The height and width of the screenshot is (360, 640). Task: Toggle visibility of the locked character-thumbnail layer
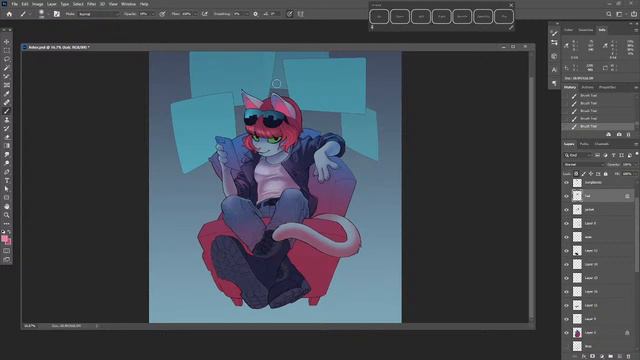(x=566, y=333)
